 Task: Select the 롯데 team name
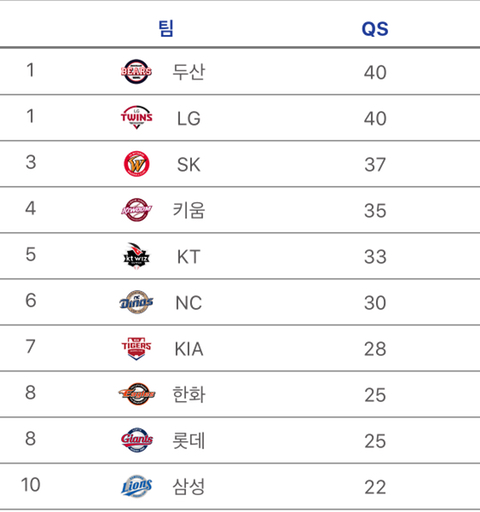tap(189, 441)
